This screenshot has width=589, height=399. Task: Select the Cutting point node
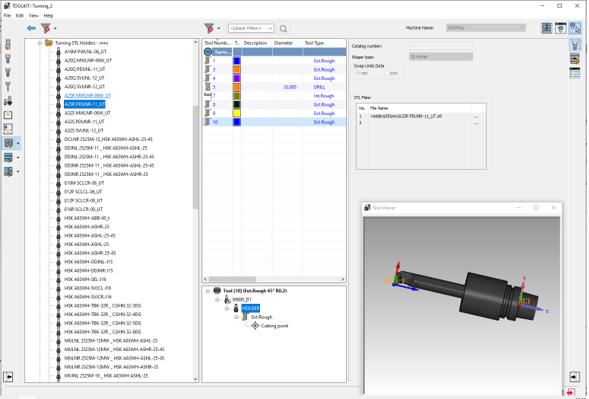tap(274, 326)
